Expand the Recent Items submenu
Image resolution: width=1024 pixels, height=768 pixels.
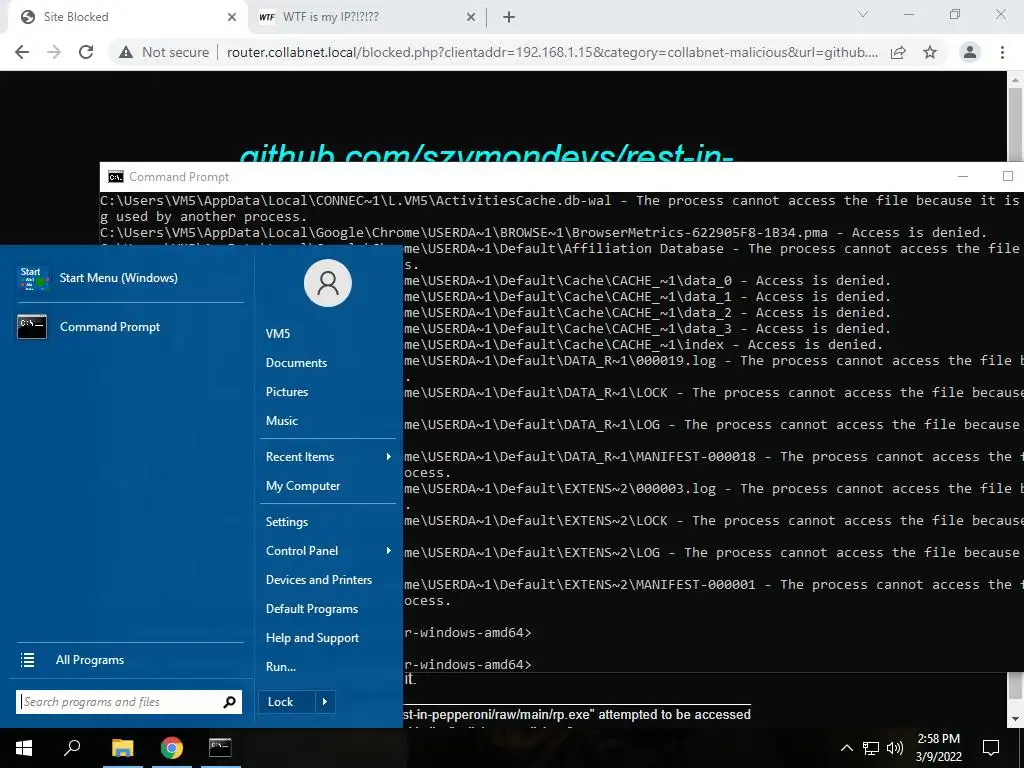pos(328,456)
